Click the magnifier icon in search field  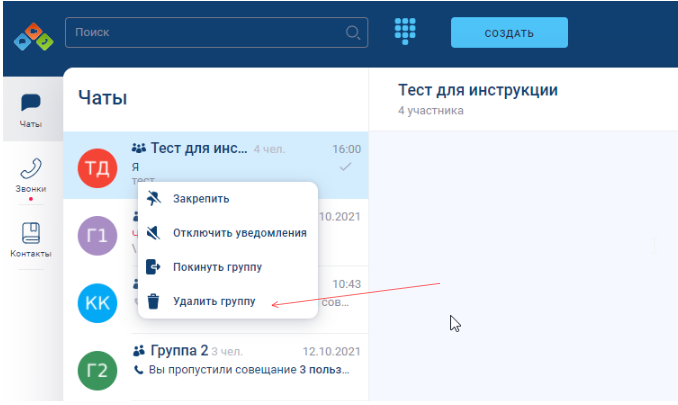353,33
